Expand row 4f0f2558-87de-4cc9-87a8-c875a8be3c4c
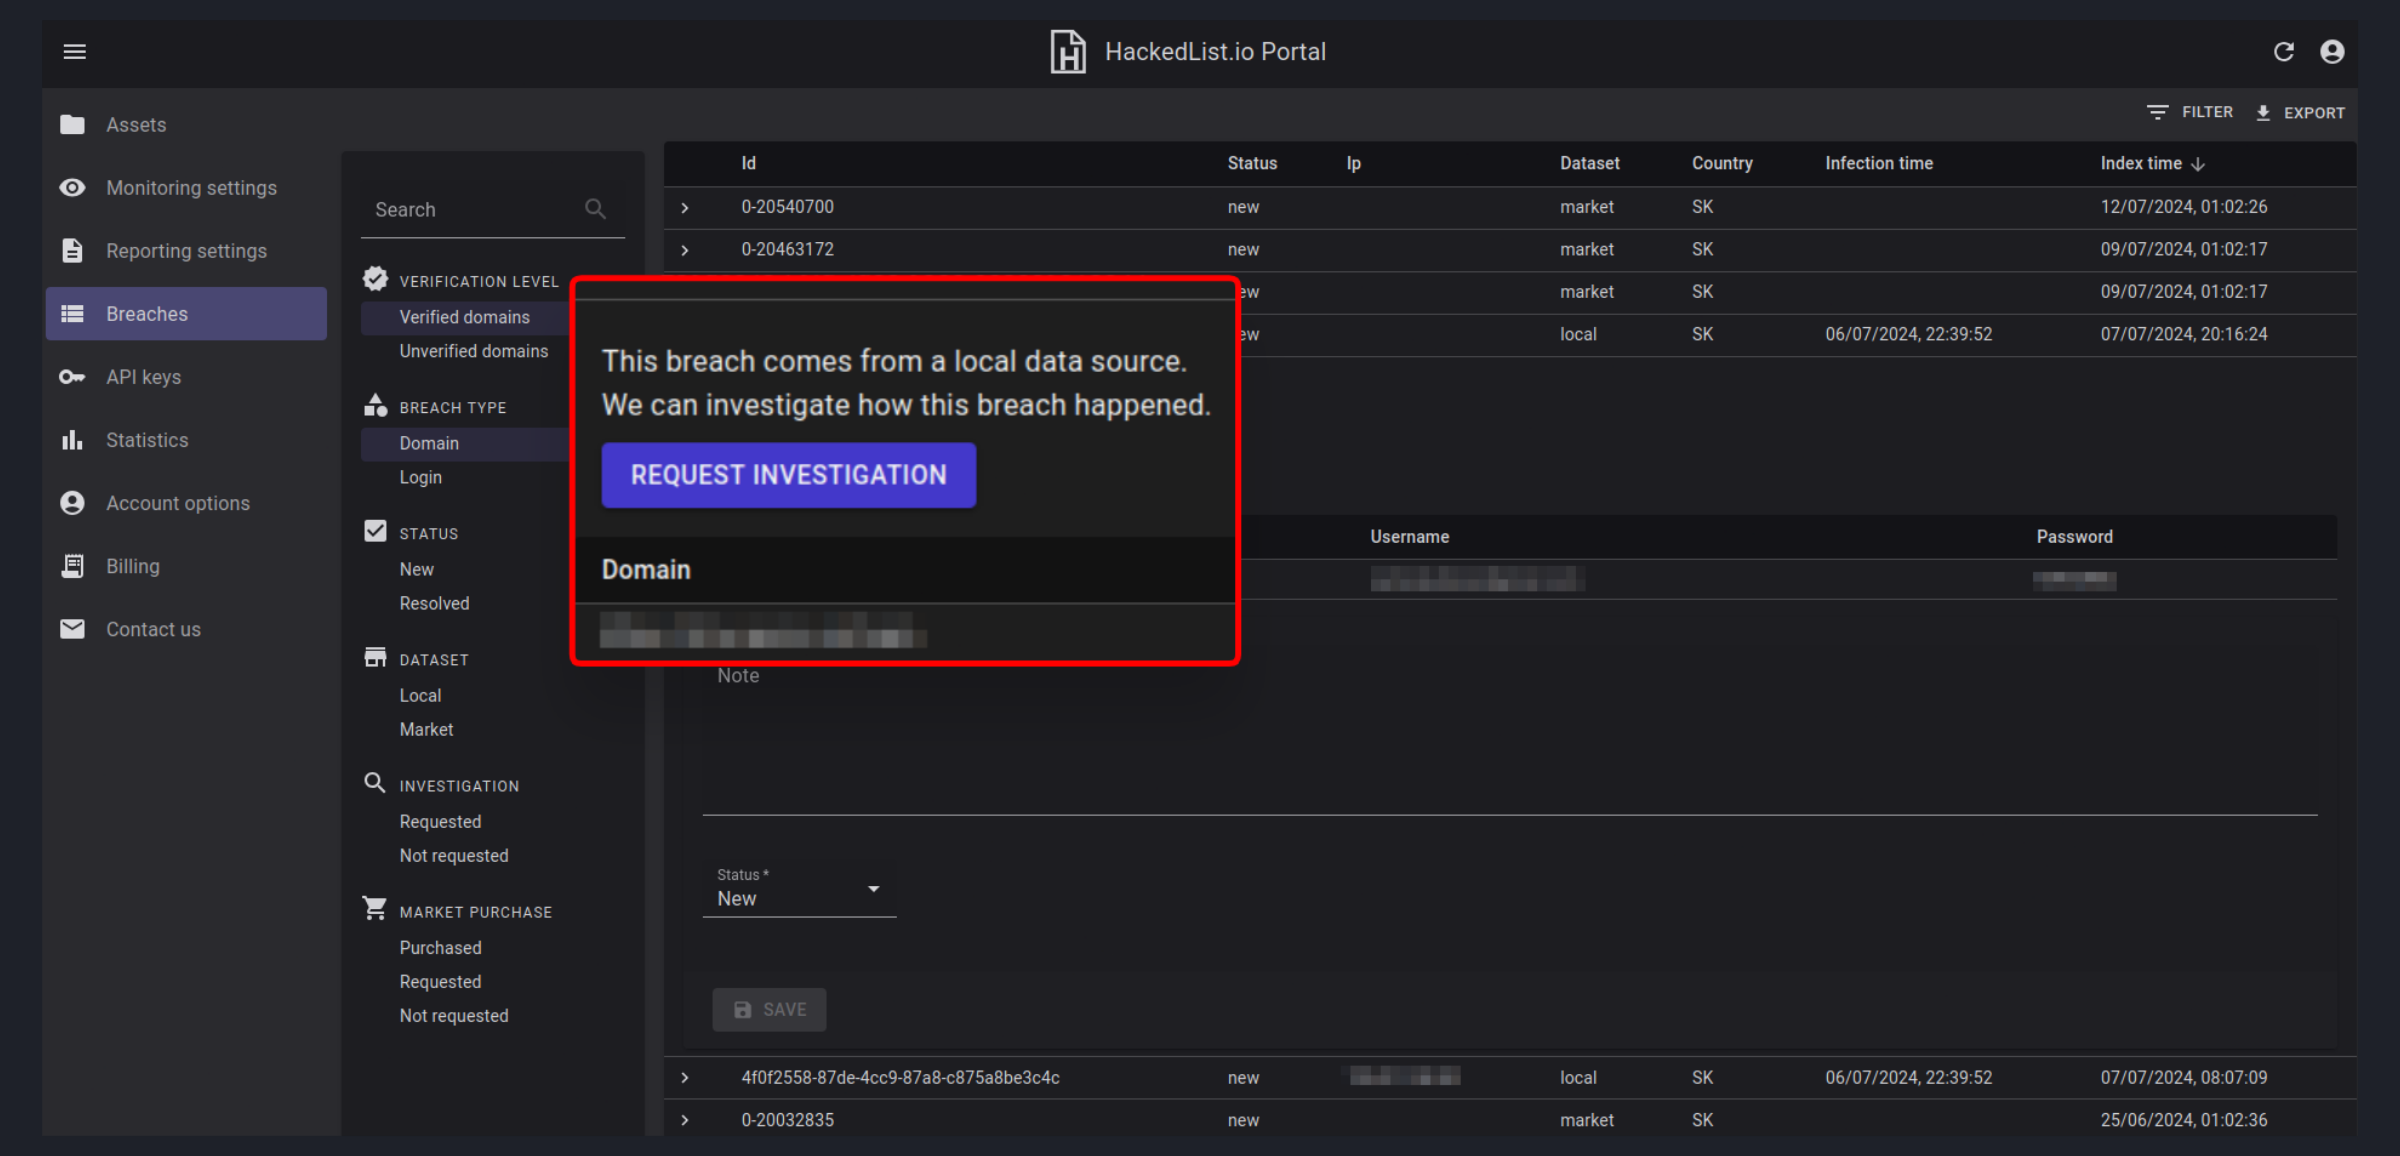This screenshot has width=2400, height=1156. point(685,1078)
